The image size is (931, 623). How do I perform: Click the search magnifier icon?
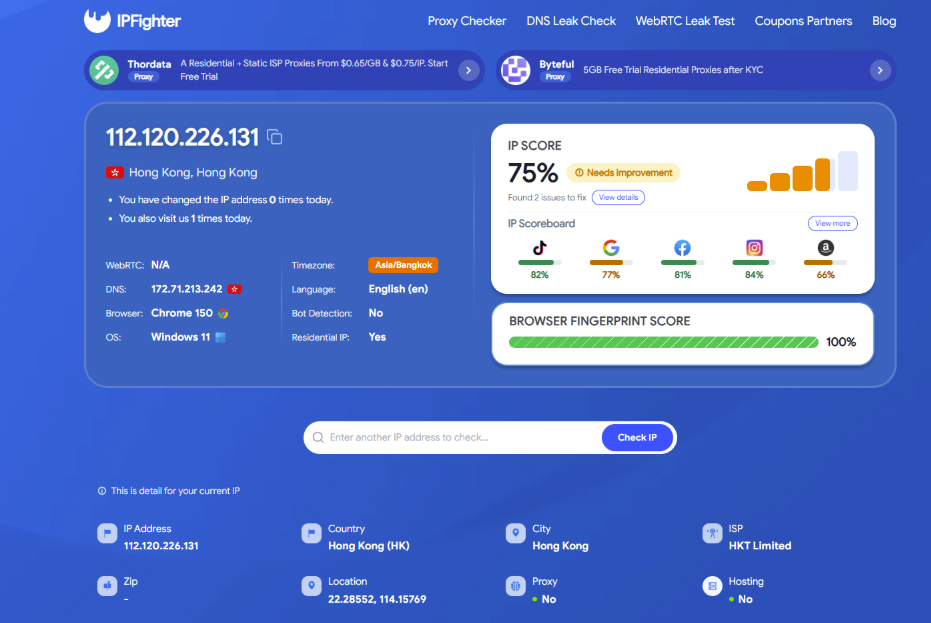[318, 438]
